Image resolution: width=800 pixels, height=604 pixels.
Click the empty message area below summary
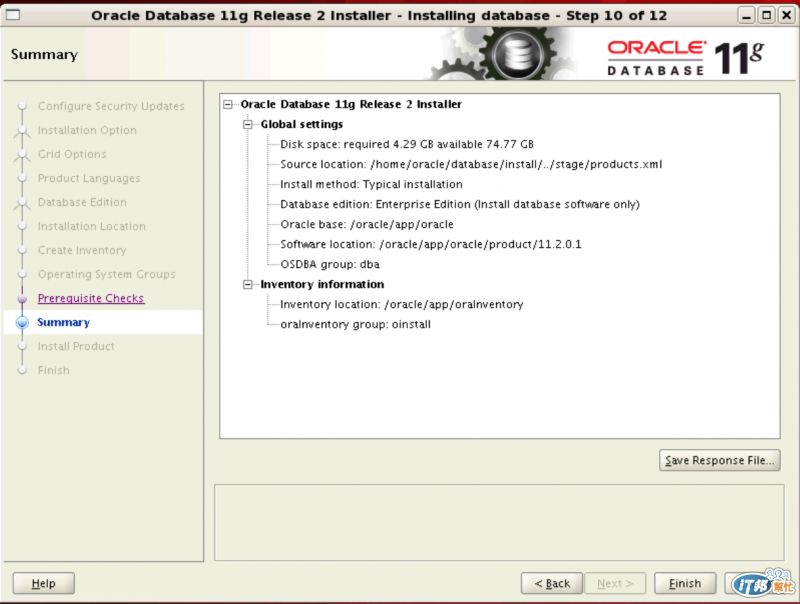click(499, 523)
